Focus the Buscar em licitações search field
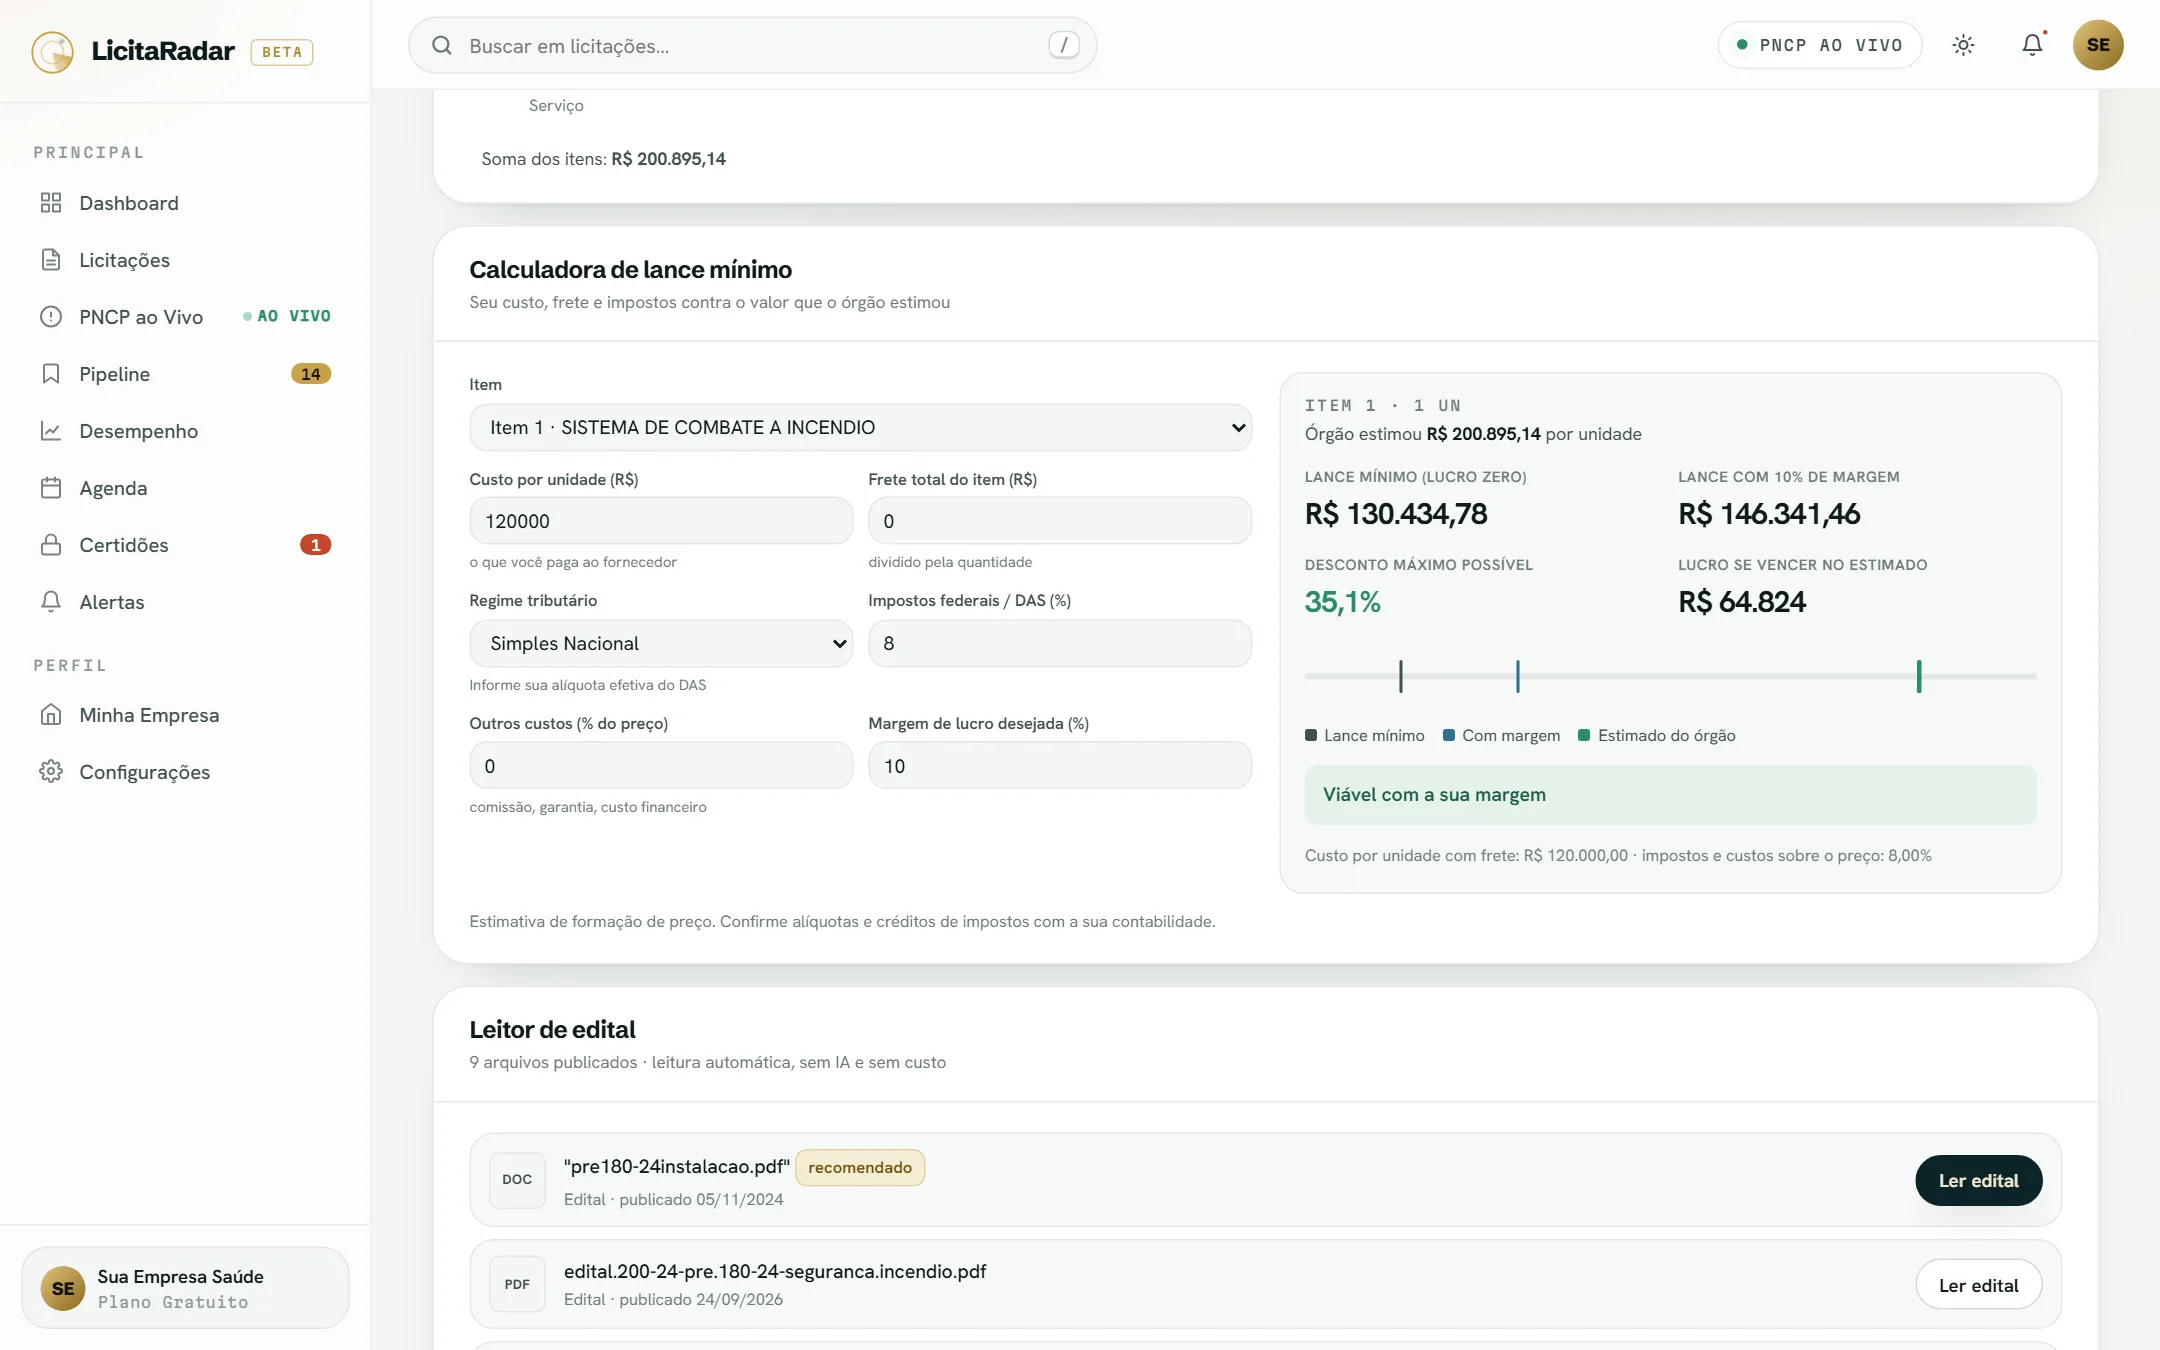The width and height of the screenshot is (2160, 1350). 752,45
